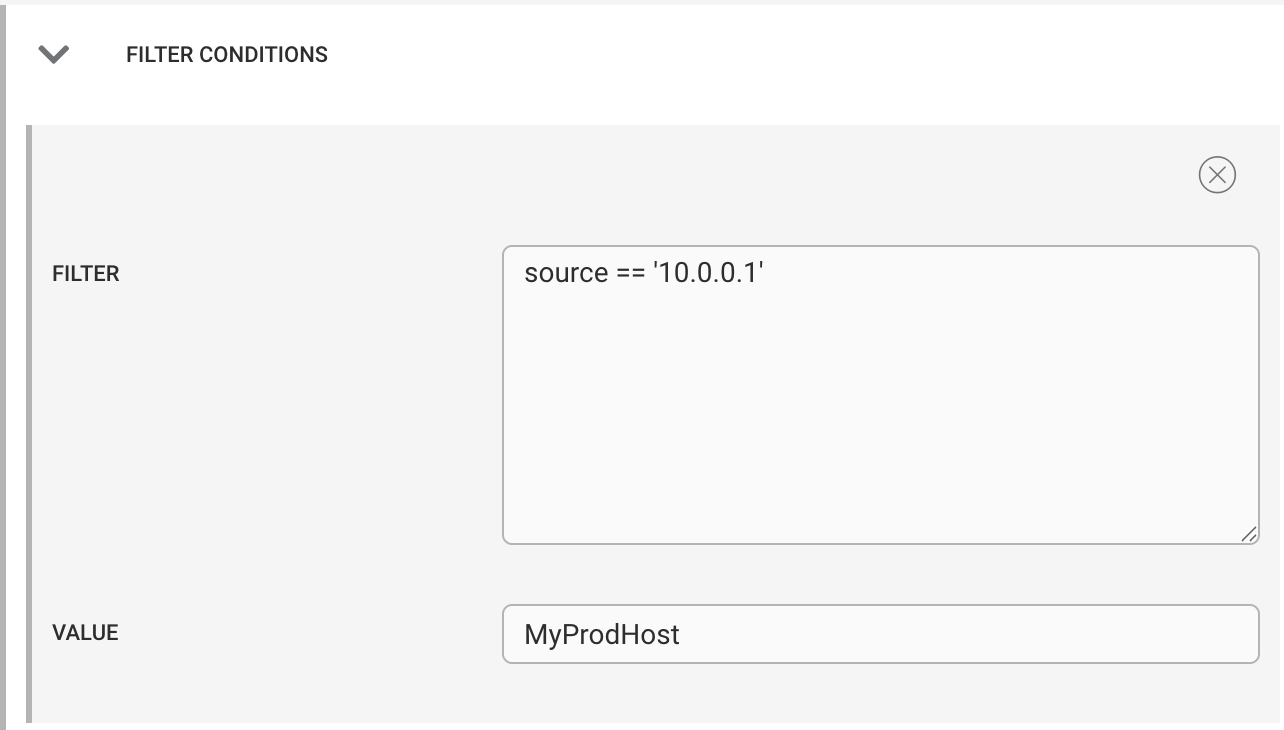This screenshot has height=730, width=1284.
Task: Collapse the Filter Conditions section chevron
Action: coord(54,55)
